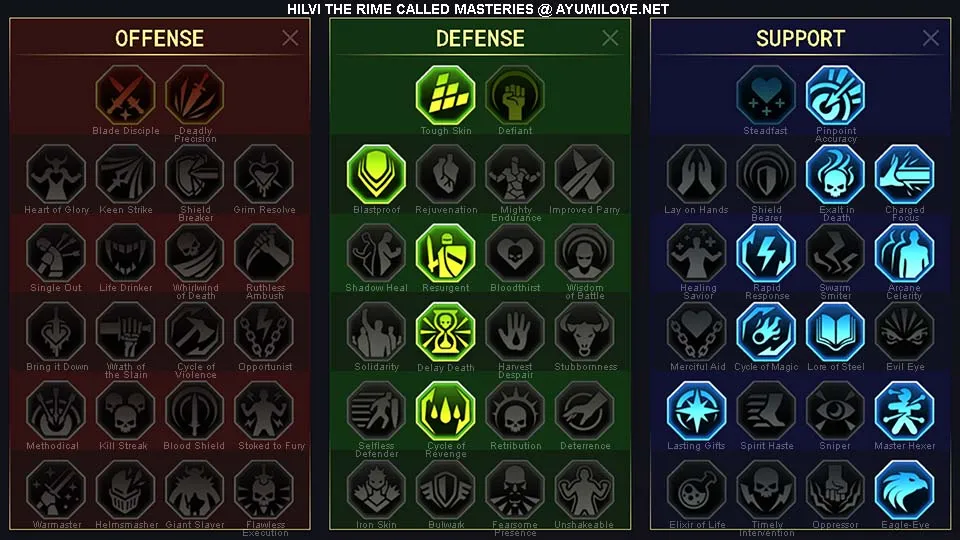Click the Eagle-Eye mastery icon
The image size is (960, 540).
click(904, 490)
